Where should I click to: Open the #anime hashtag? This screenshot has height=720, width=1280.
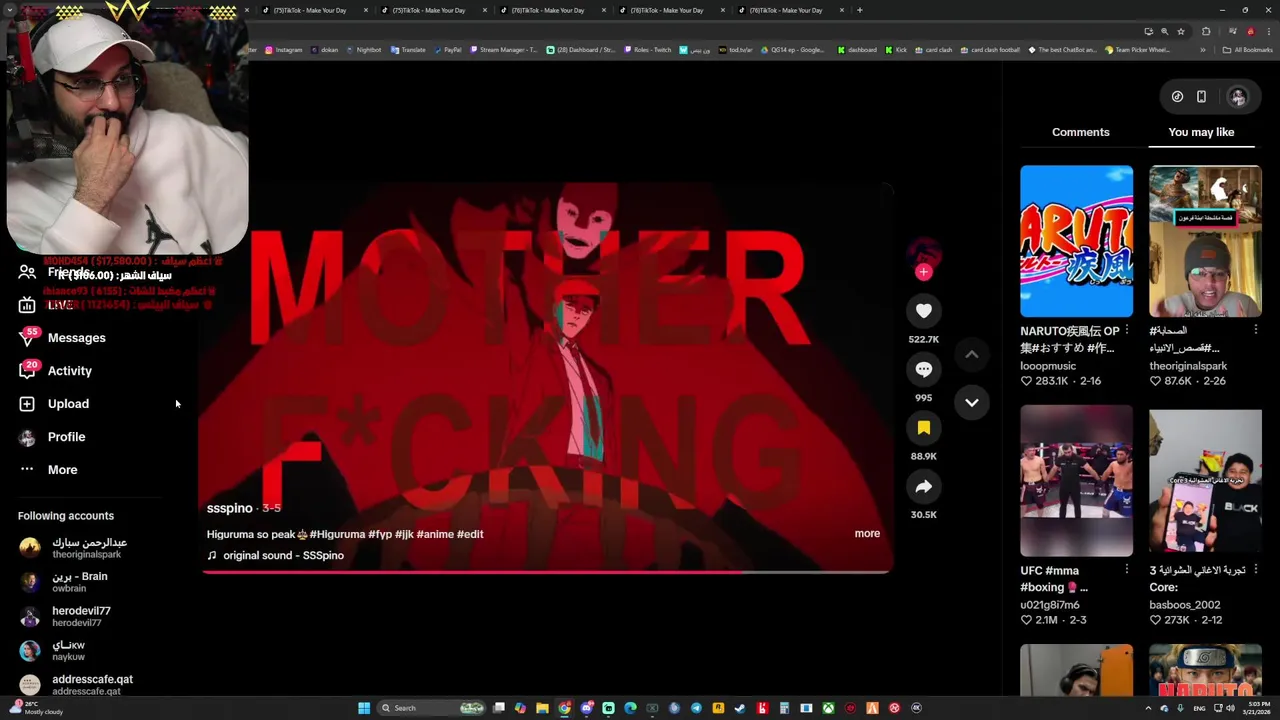coord(435,534)
